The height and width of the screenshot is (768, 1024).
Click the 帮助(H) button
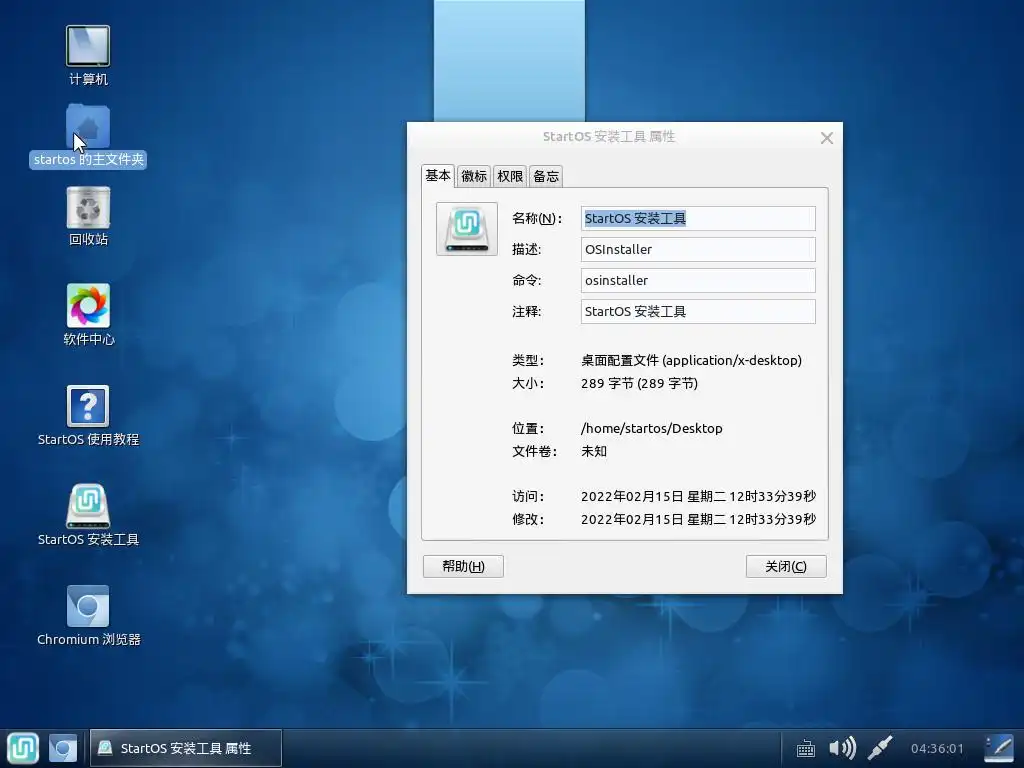(x=463, y=566)
